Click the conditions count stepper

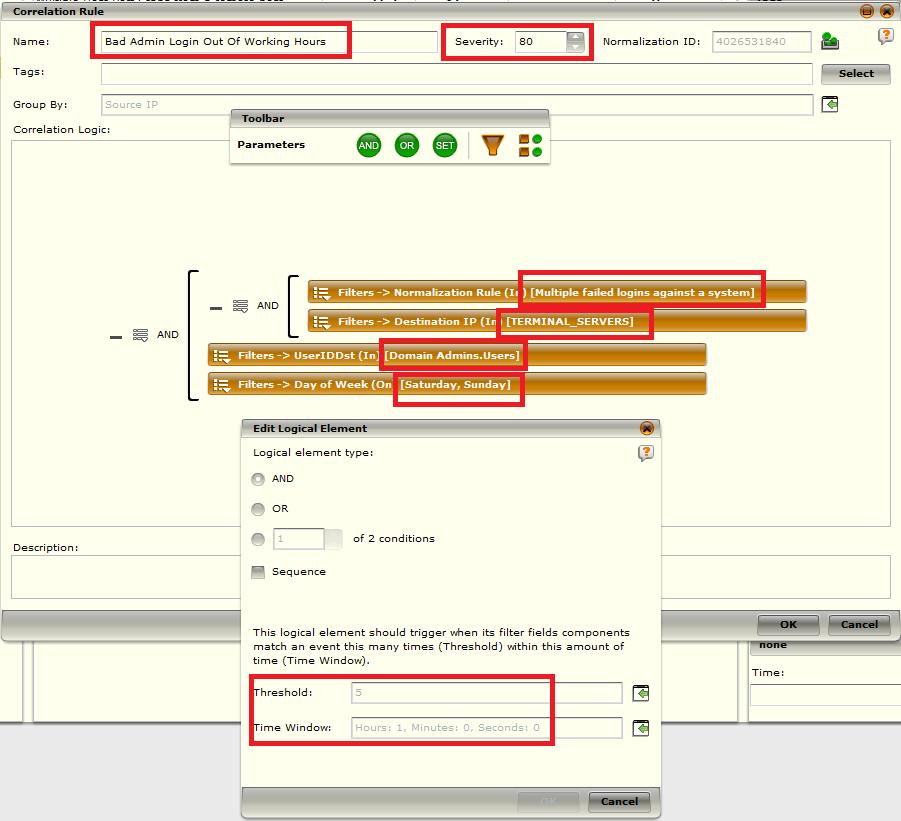[333, 539]
